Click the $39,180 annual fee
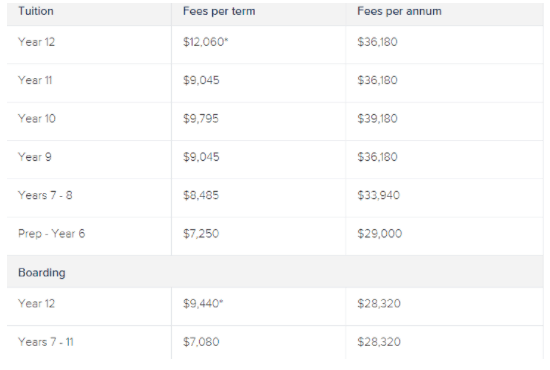 [x=377, y=119]
